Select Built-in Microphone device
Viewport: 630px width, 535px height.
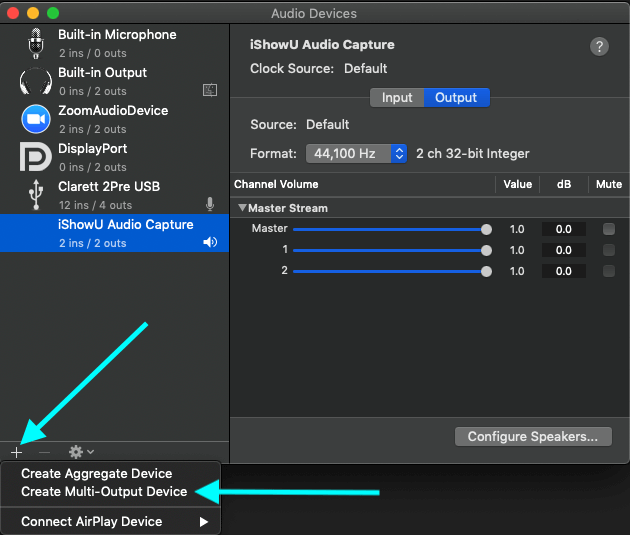point(115,43)
